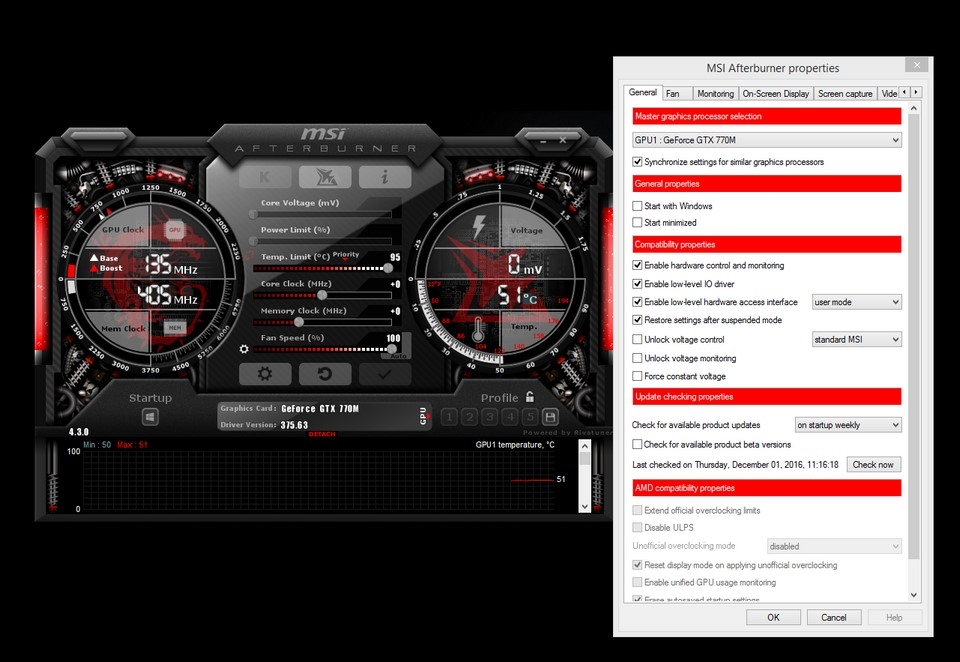Open Afterburner settings via the gear icon
This screenshot has width=960, height=662.
click(x=264, y=374)
